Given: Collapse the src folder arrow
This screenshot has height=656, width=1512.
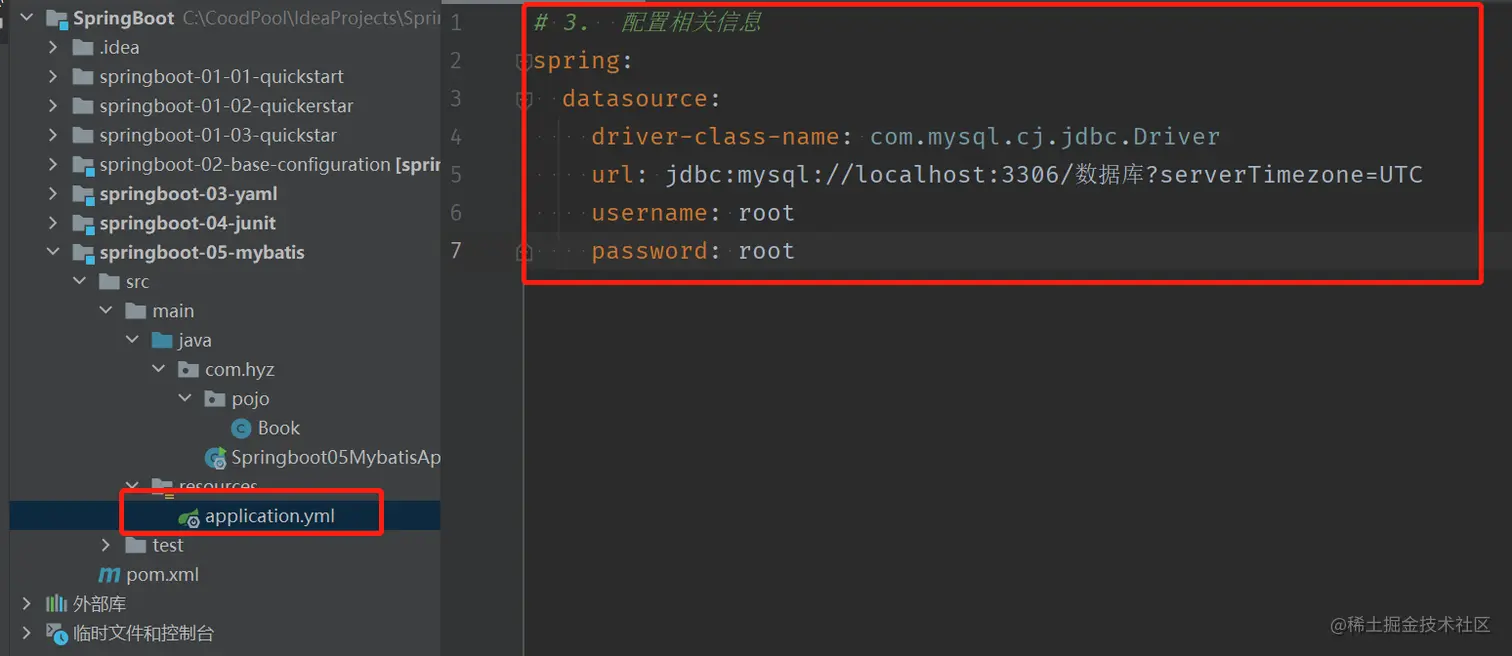Looking at the screenshot, I should pyautogui.click(x=80, y=282).
